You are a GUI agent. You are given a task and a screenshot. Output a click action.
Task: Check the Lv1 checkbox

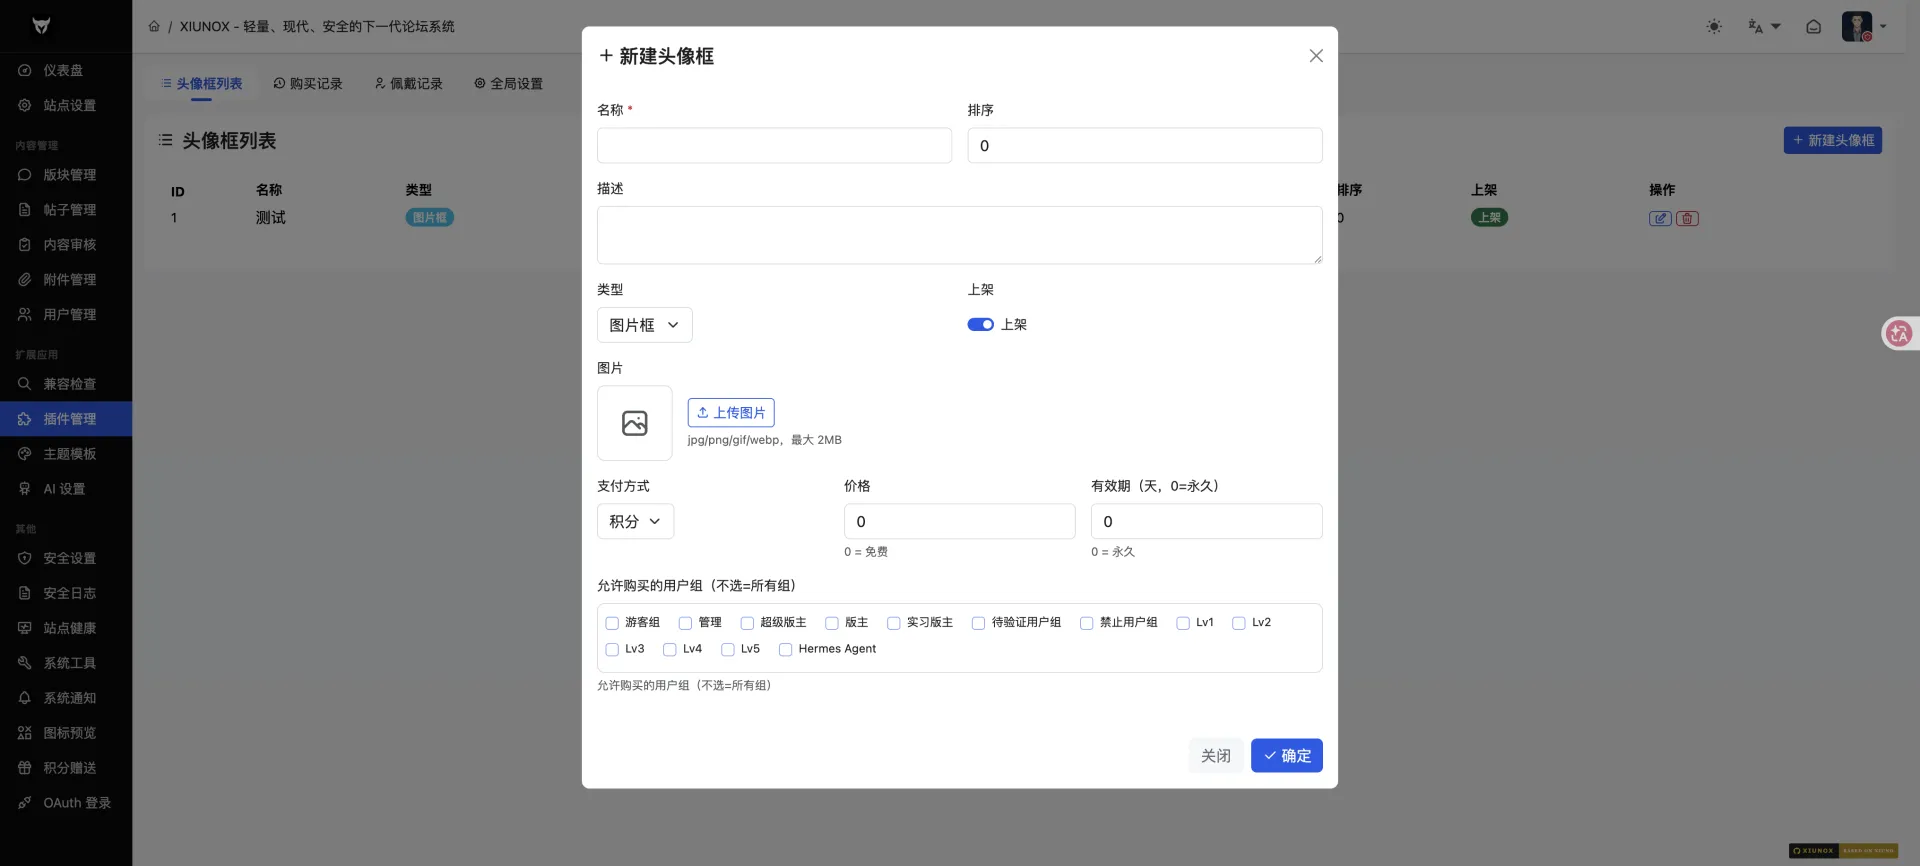click(1183, 623)
